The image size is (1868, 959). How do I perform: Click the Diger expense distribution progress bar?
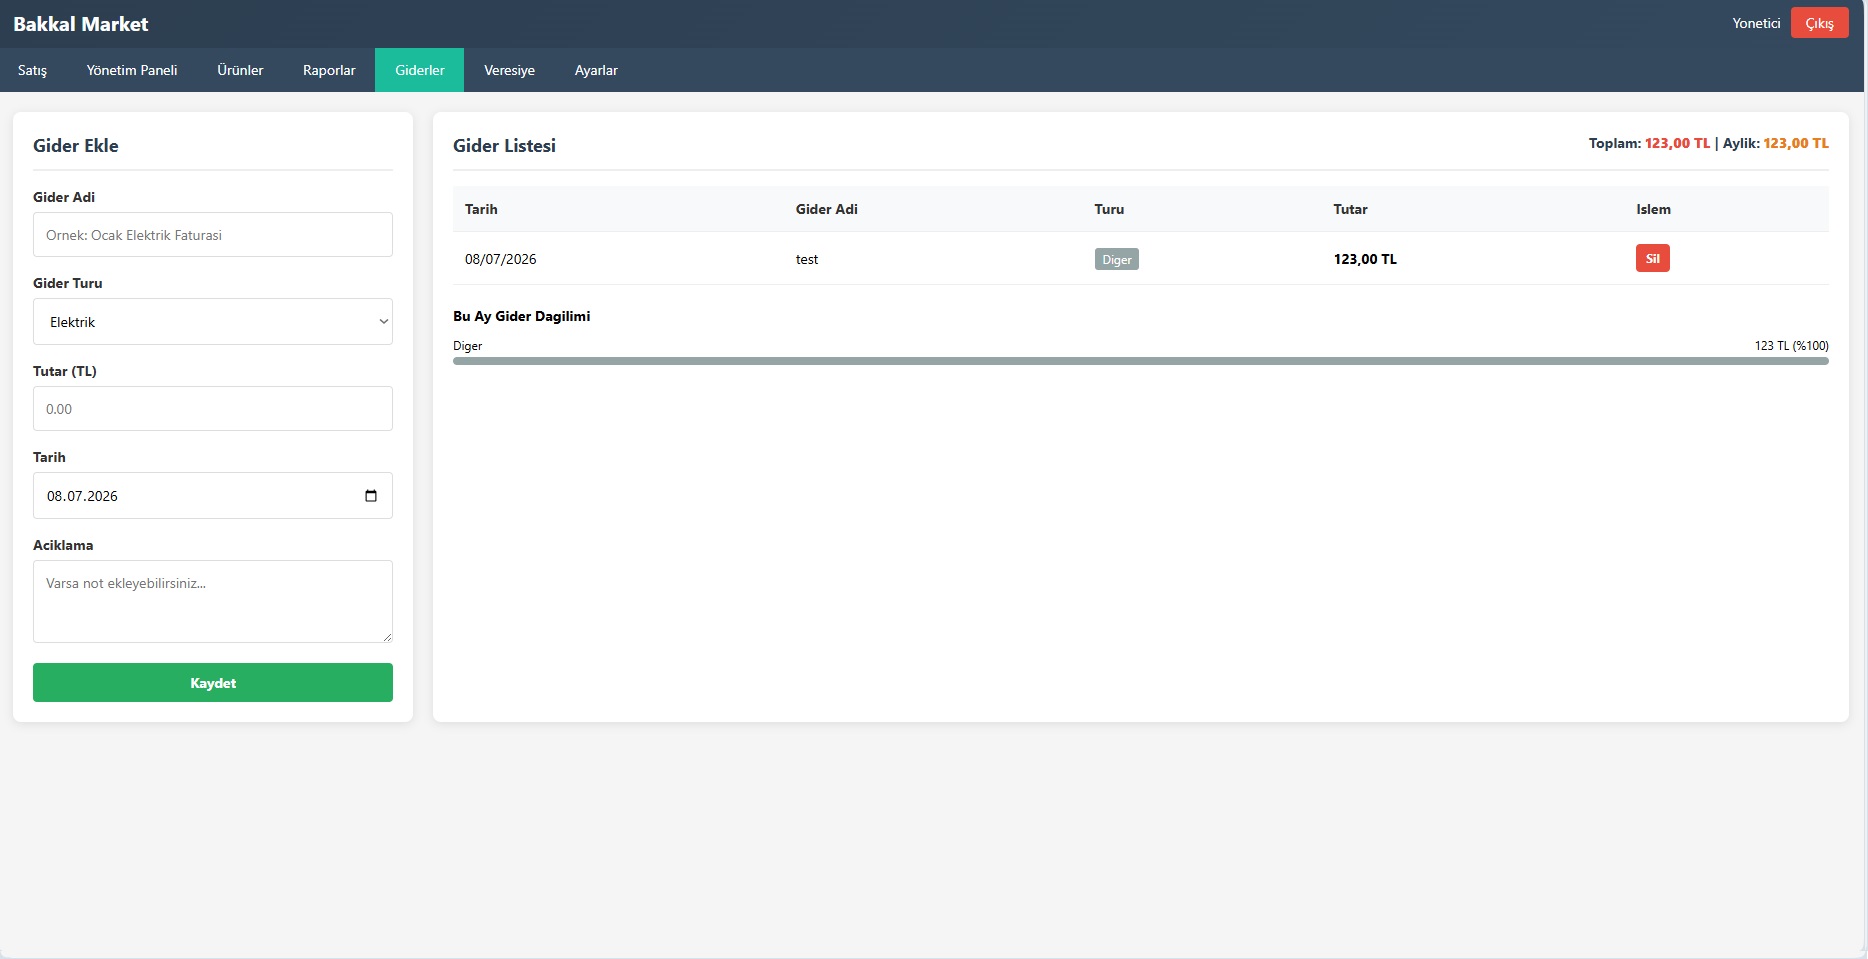(1141, 361)
